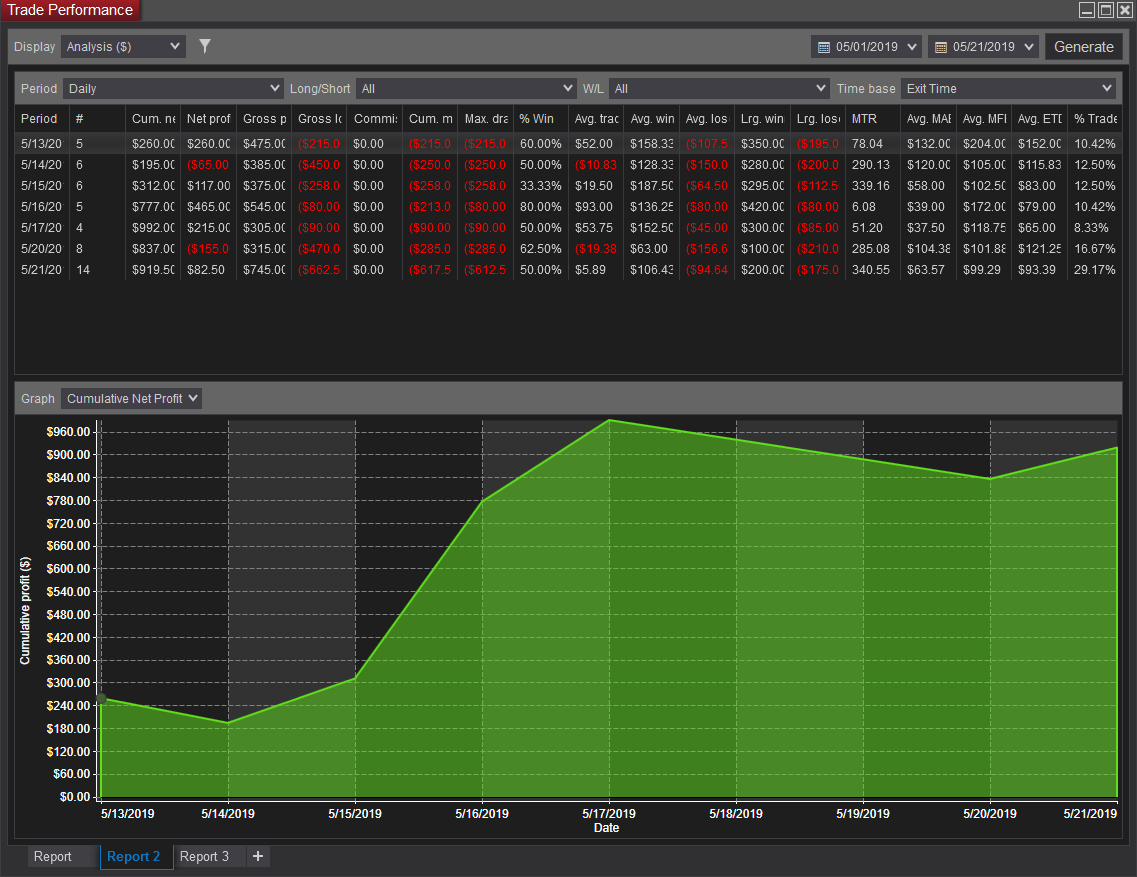Viewport: 1137px width, 877px height.
Task: Select the 5/15/2019 period row
Action: [x=568, y=186]
